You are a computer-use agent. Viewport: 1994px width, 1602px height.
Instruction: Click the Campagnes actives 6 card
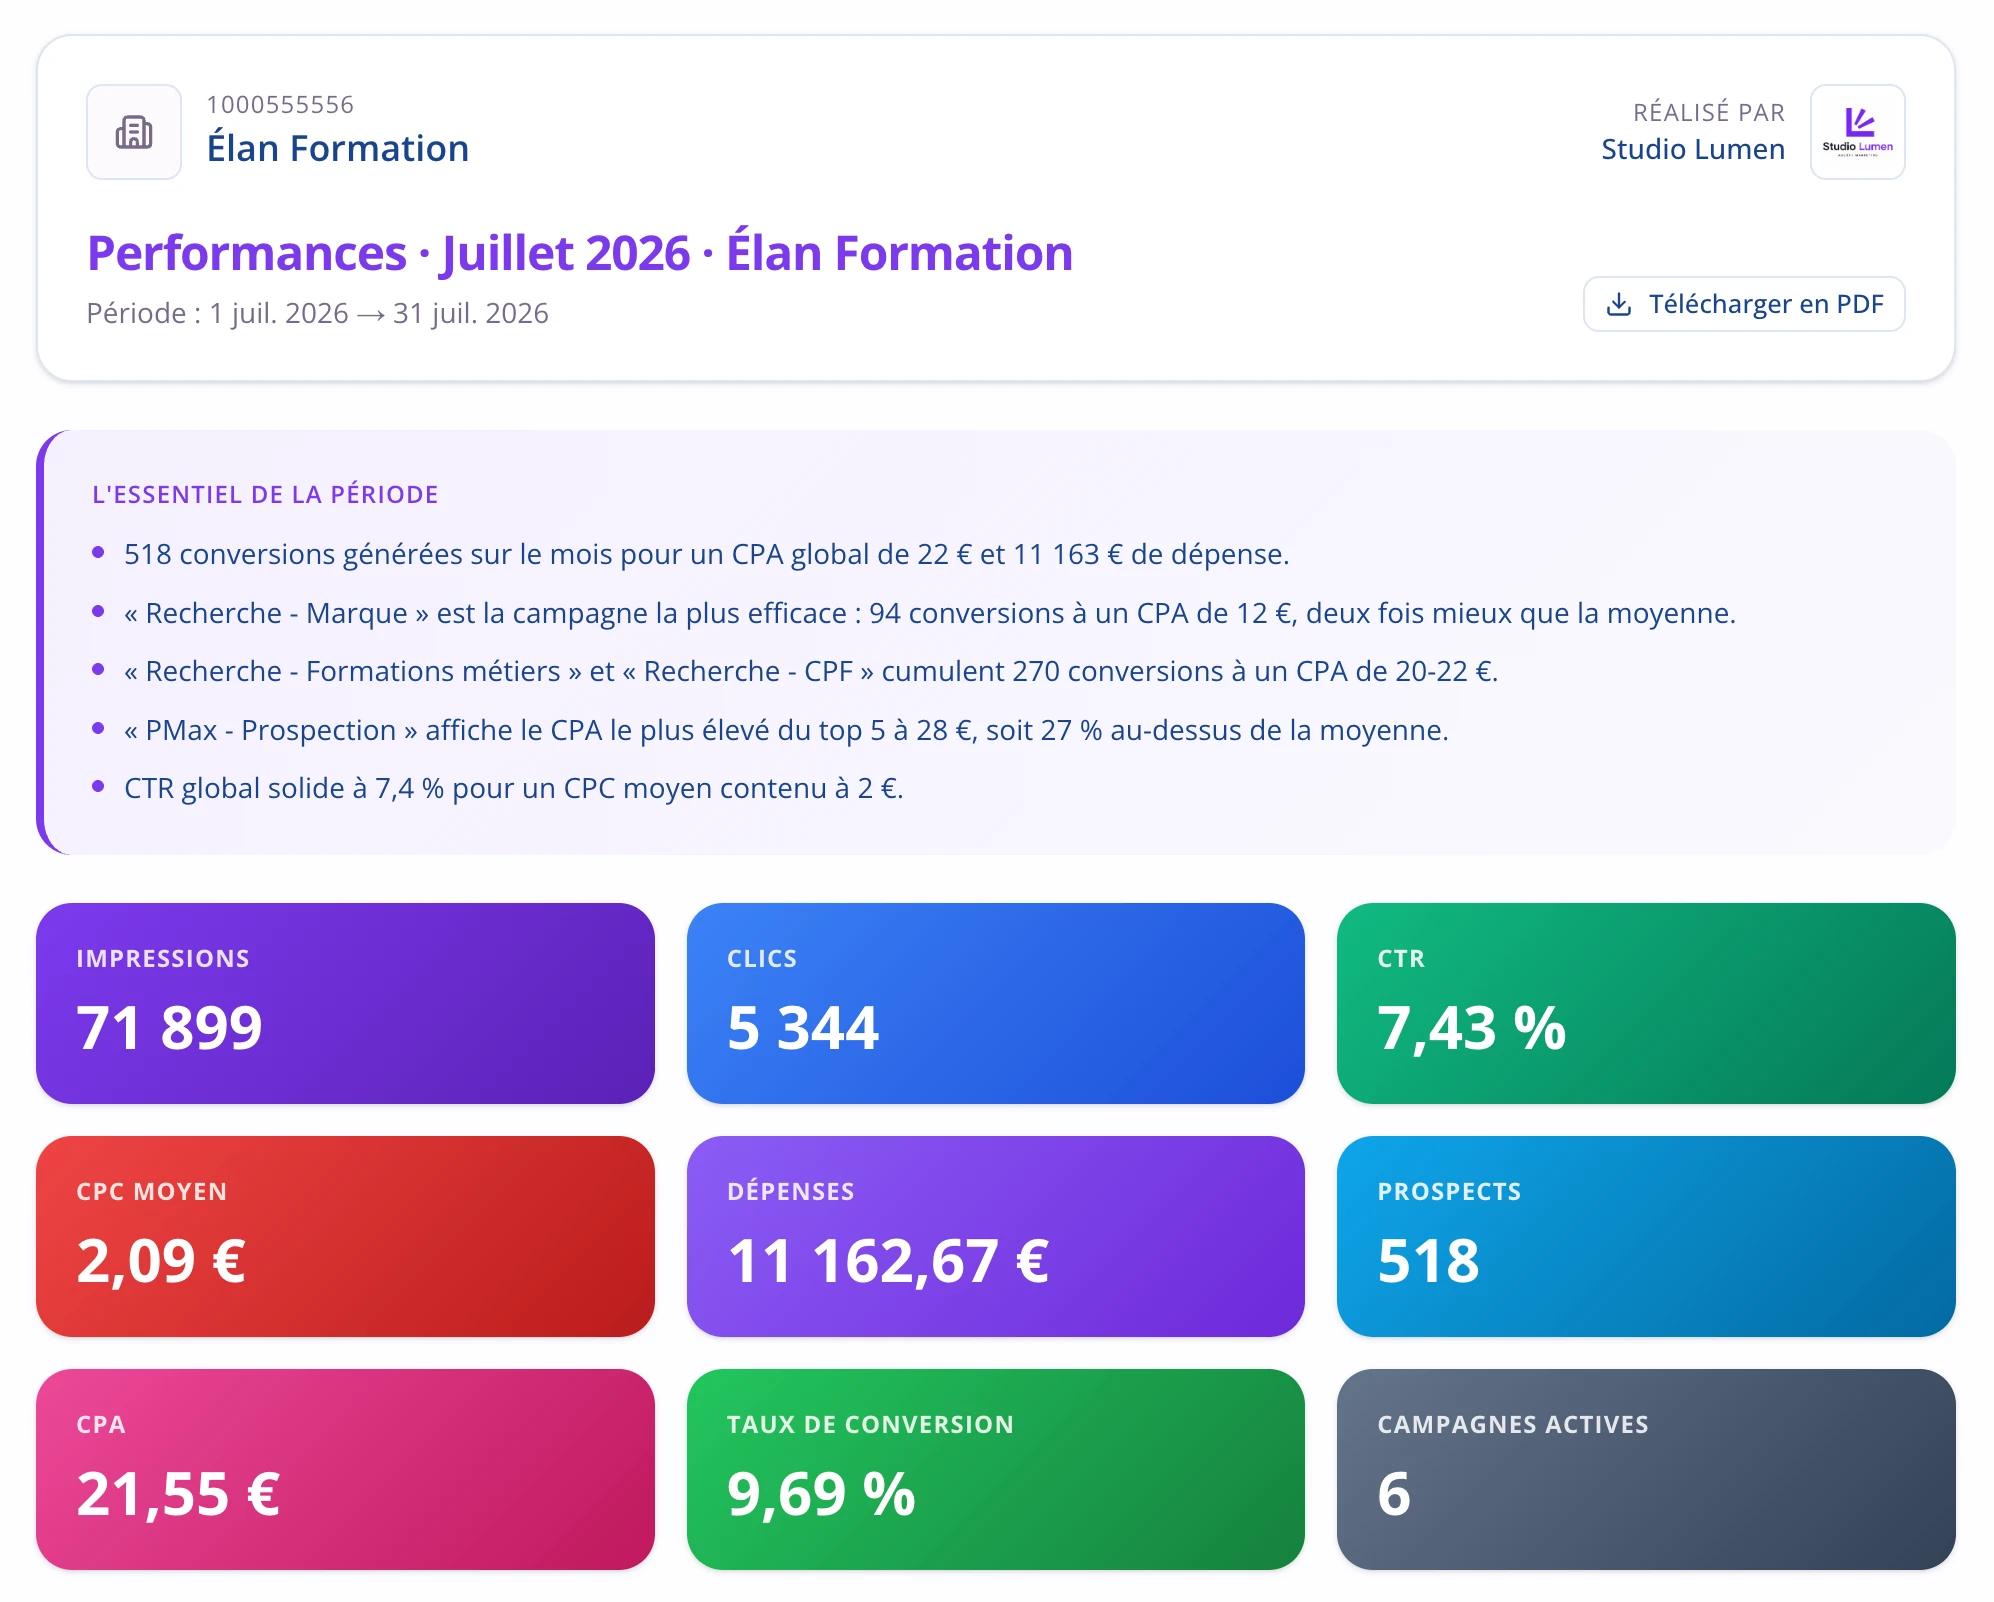click(x=1645, y=1469)
